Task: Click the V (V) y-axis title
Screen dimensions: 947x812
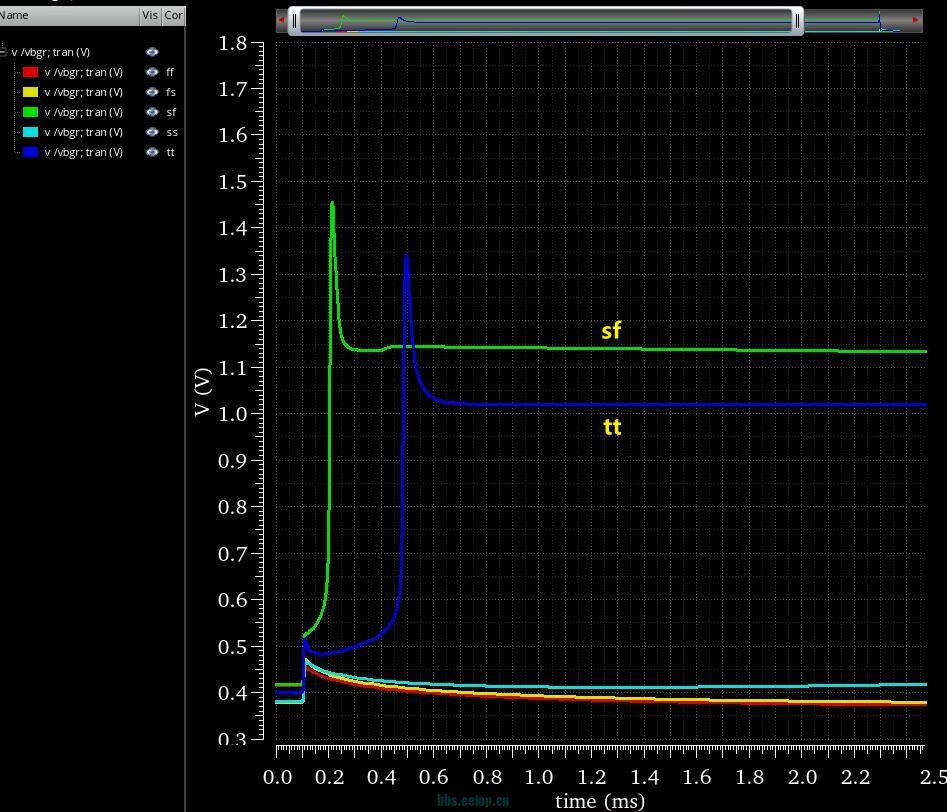Action: (x=203, y=392)
